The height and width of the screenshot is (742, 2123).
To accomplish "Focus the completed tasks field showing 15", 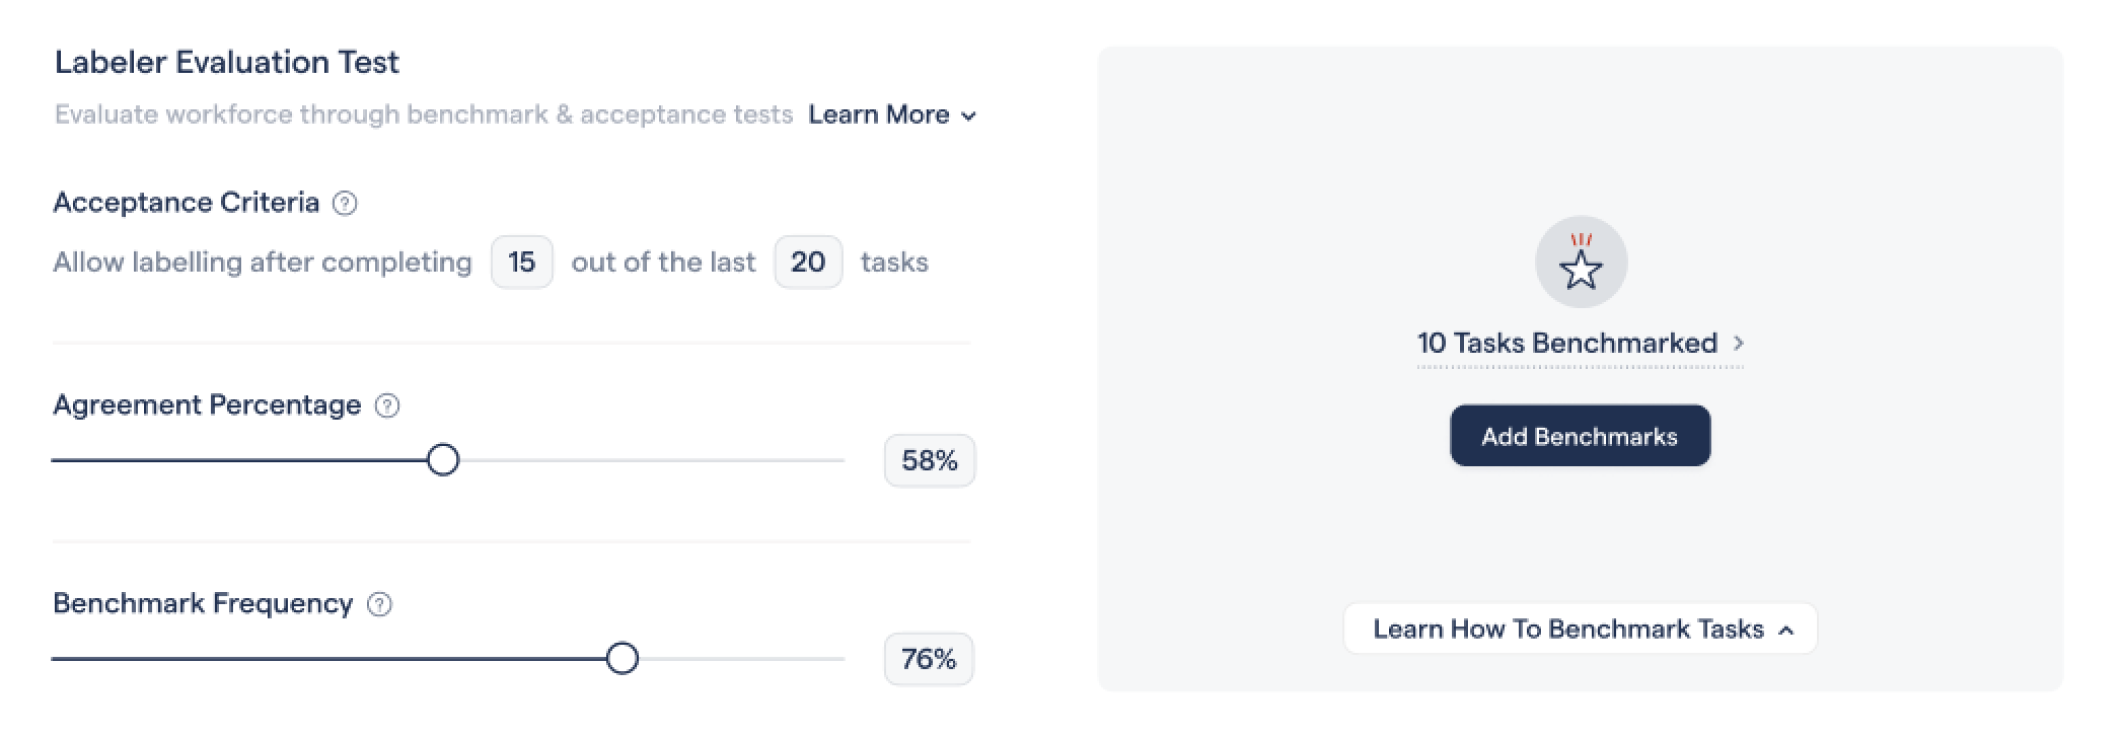I will 522,262.
